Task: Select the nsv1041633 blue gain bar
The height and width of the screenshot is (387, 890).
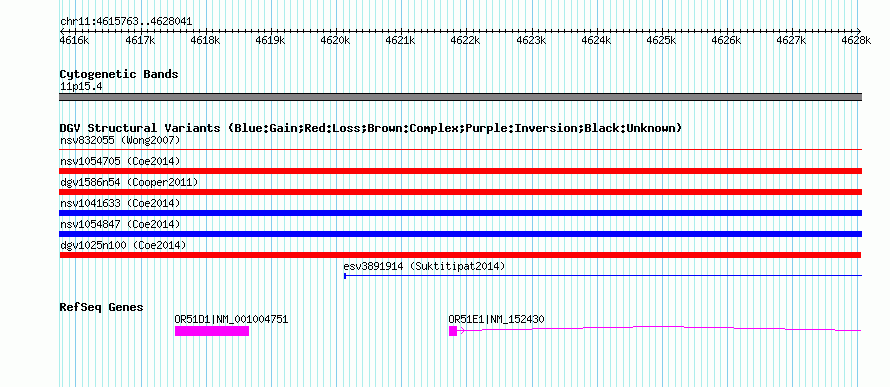Action: tap(460, 213)
